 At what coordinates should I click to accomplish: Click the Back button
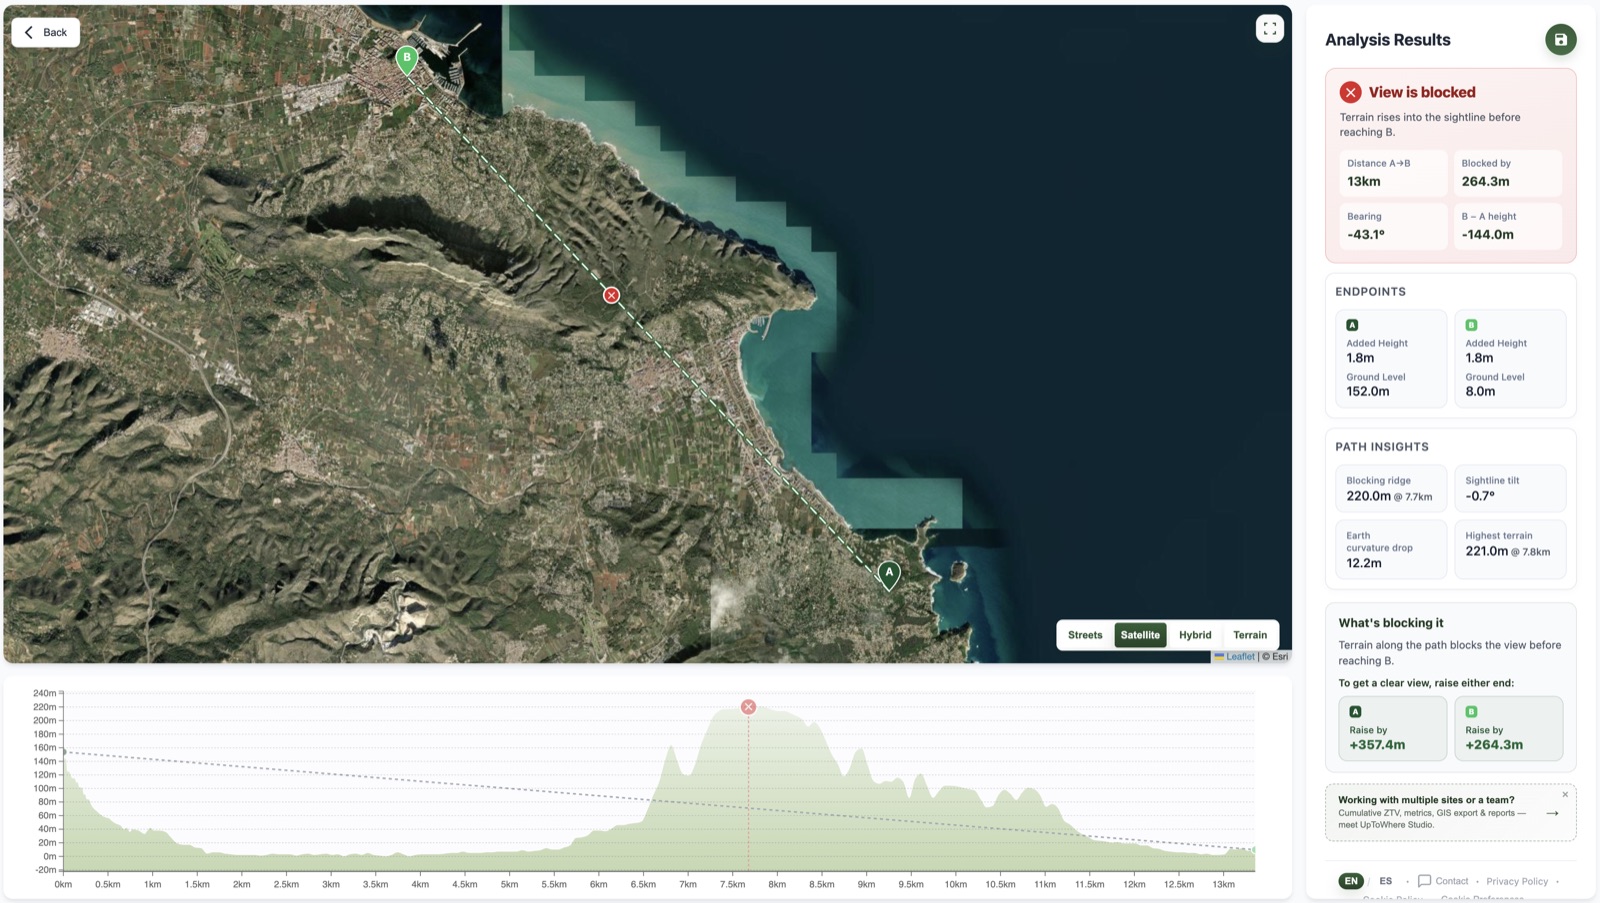click(45, 32)
